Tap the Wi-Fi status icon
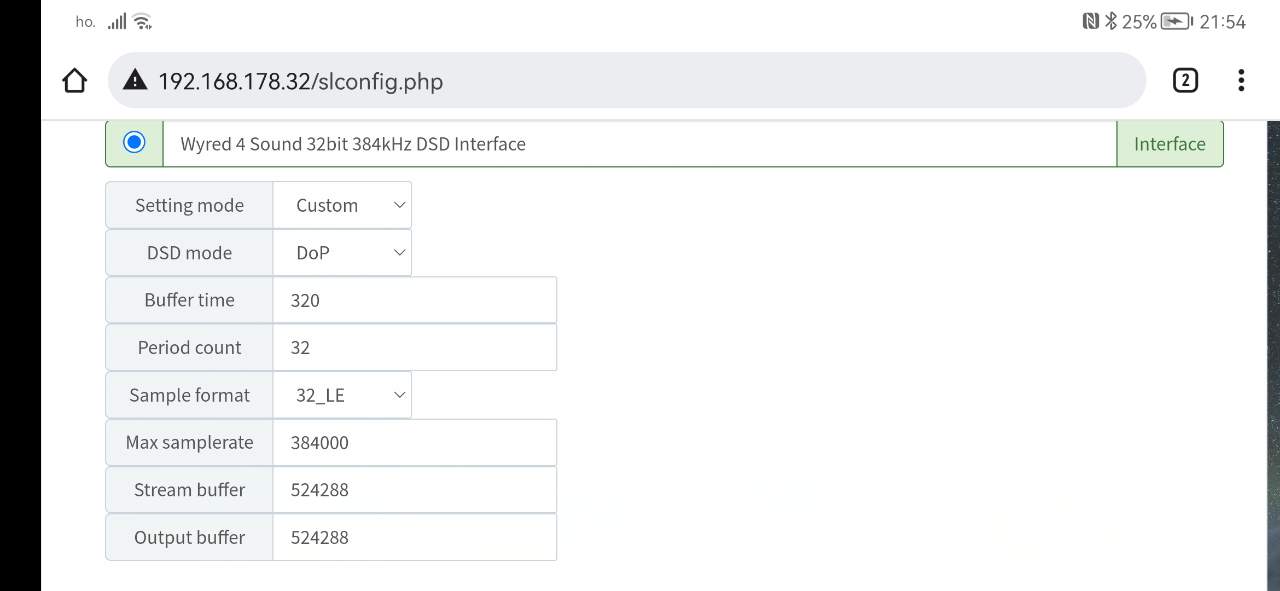The image size is (1280, 591). [142, 21]
